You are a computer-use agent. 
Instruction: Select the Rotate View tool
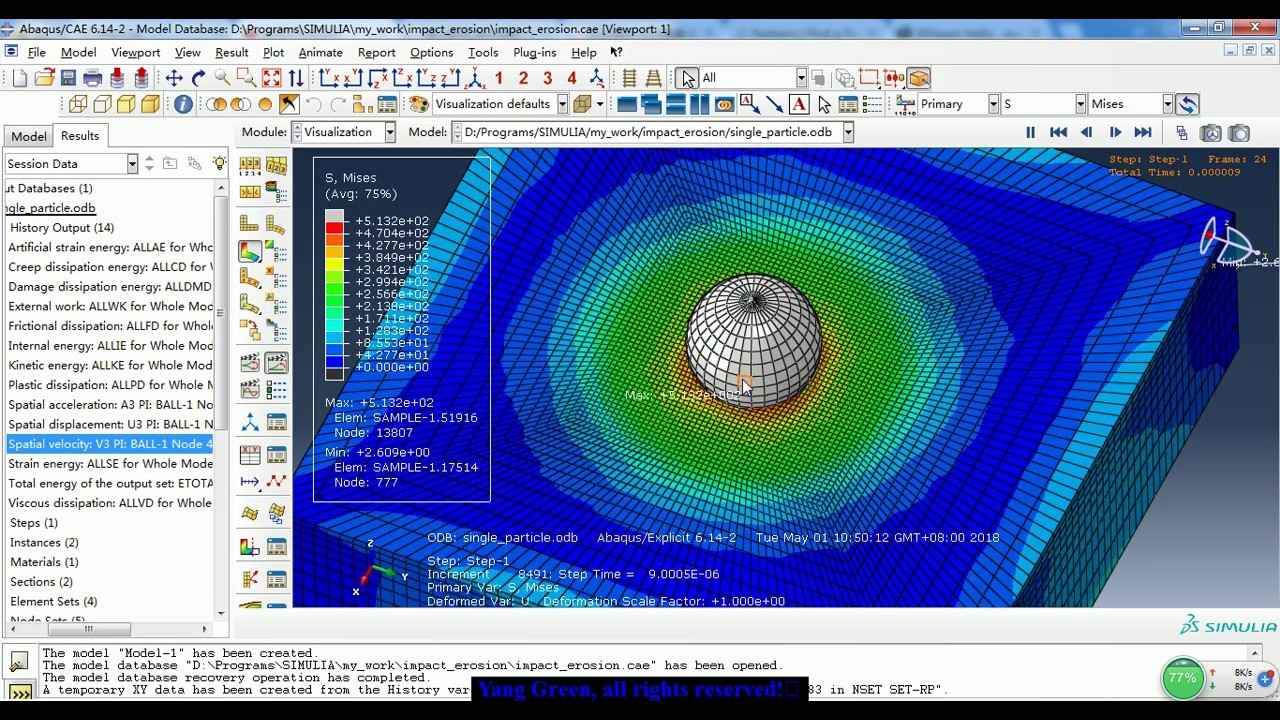point(198,78)
